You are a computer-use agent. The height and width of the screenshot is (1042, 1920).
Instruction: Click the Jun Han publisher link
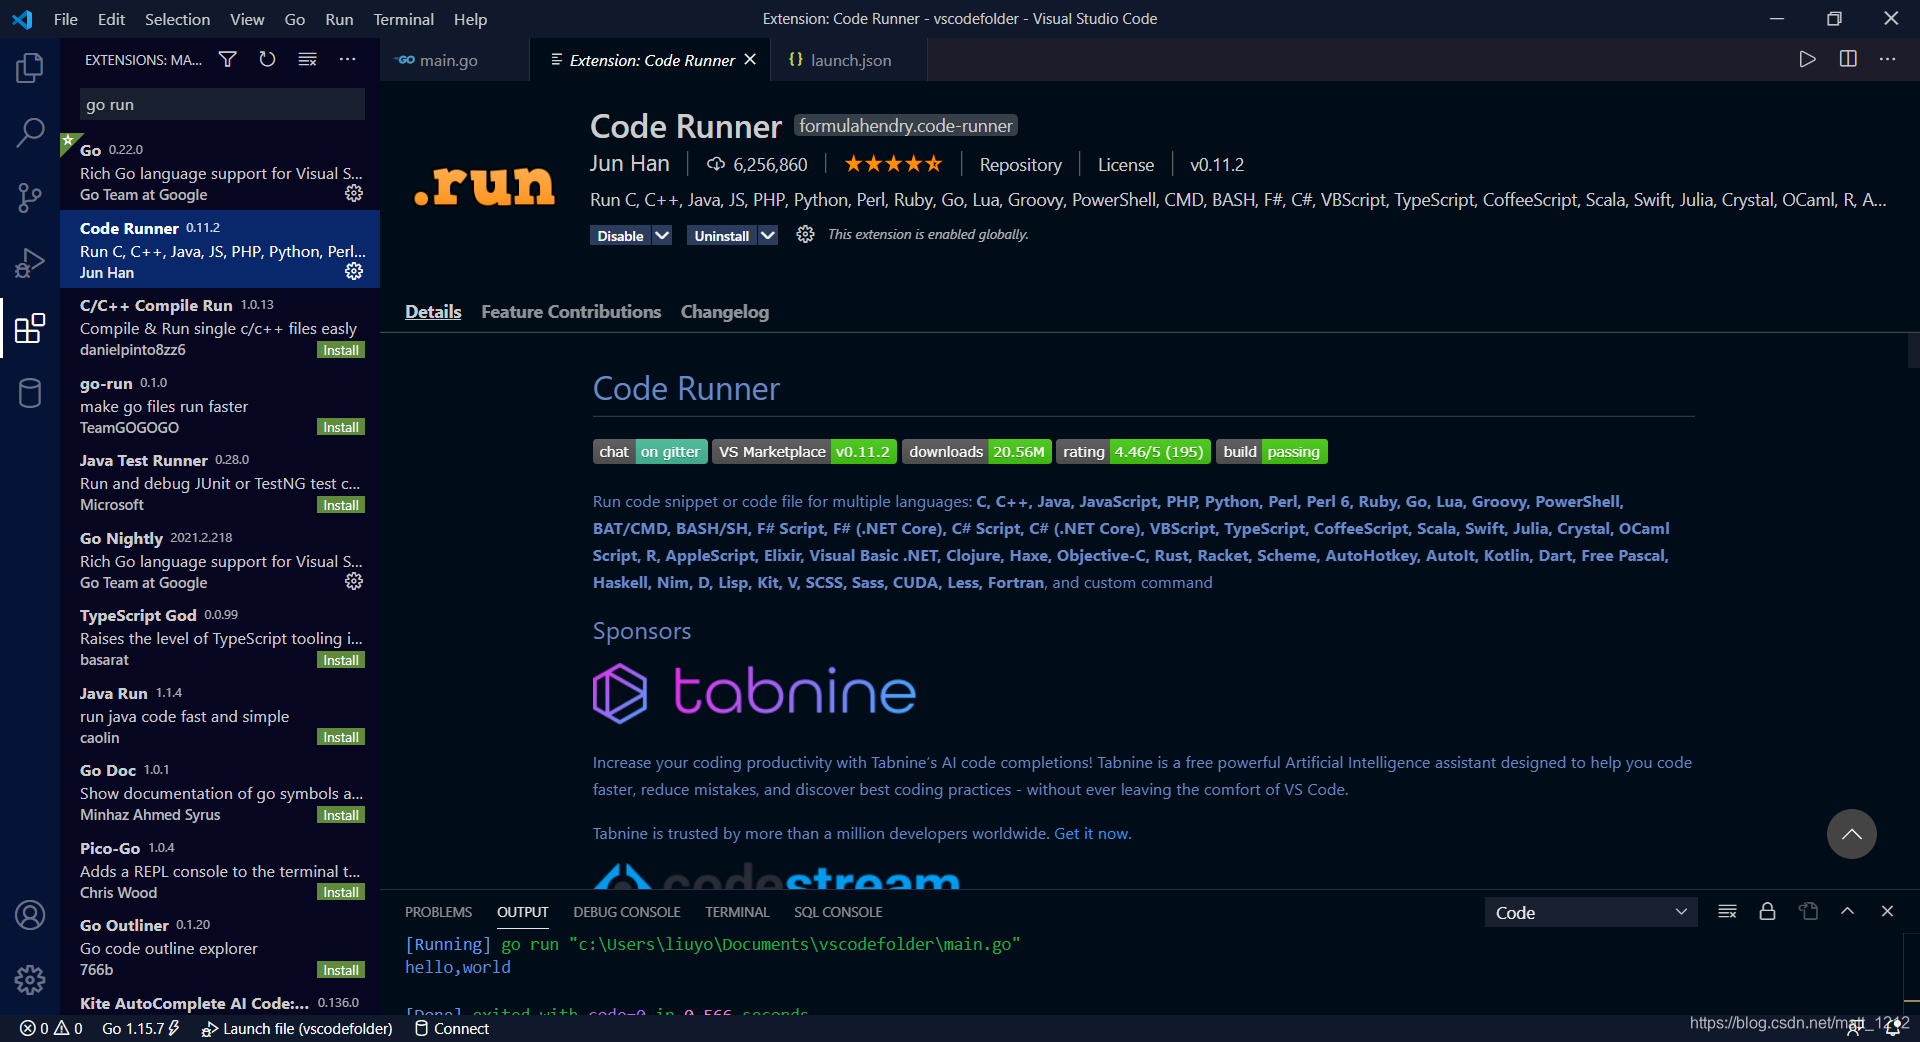pos(629,163)
